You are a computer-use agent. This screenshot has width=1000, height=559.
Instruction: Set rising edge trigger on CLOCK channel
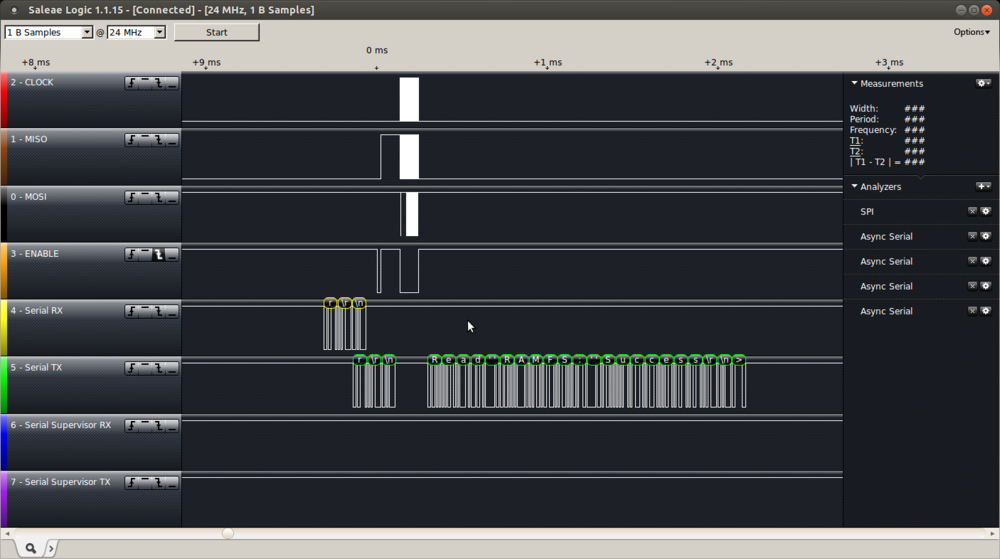coord(132,83)
